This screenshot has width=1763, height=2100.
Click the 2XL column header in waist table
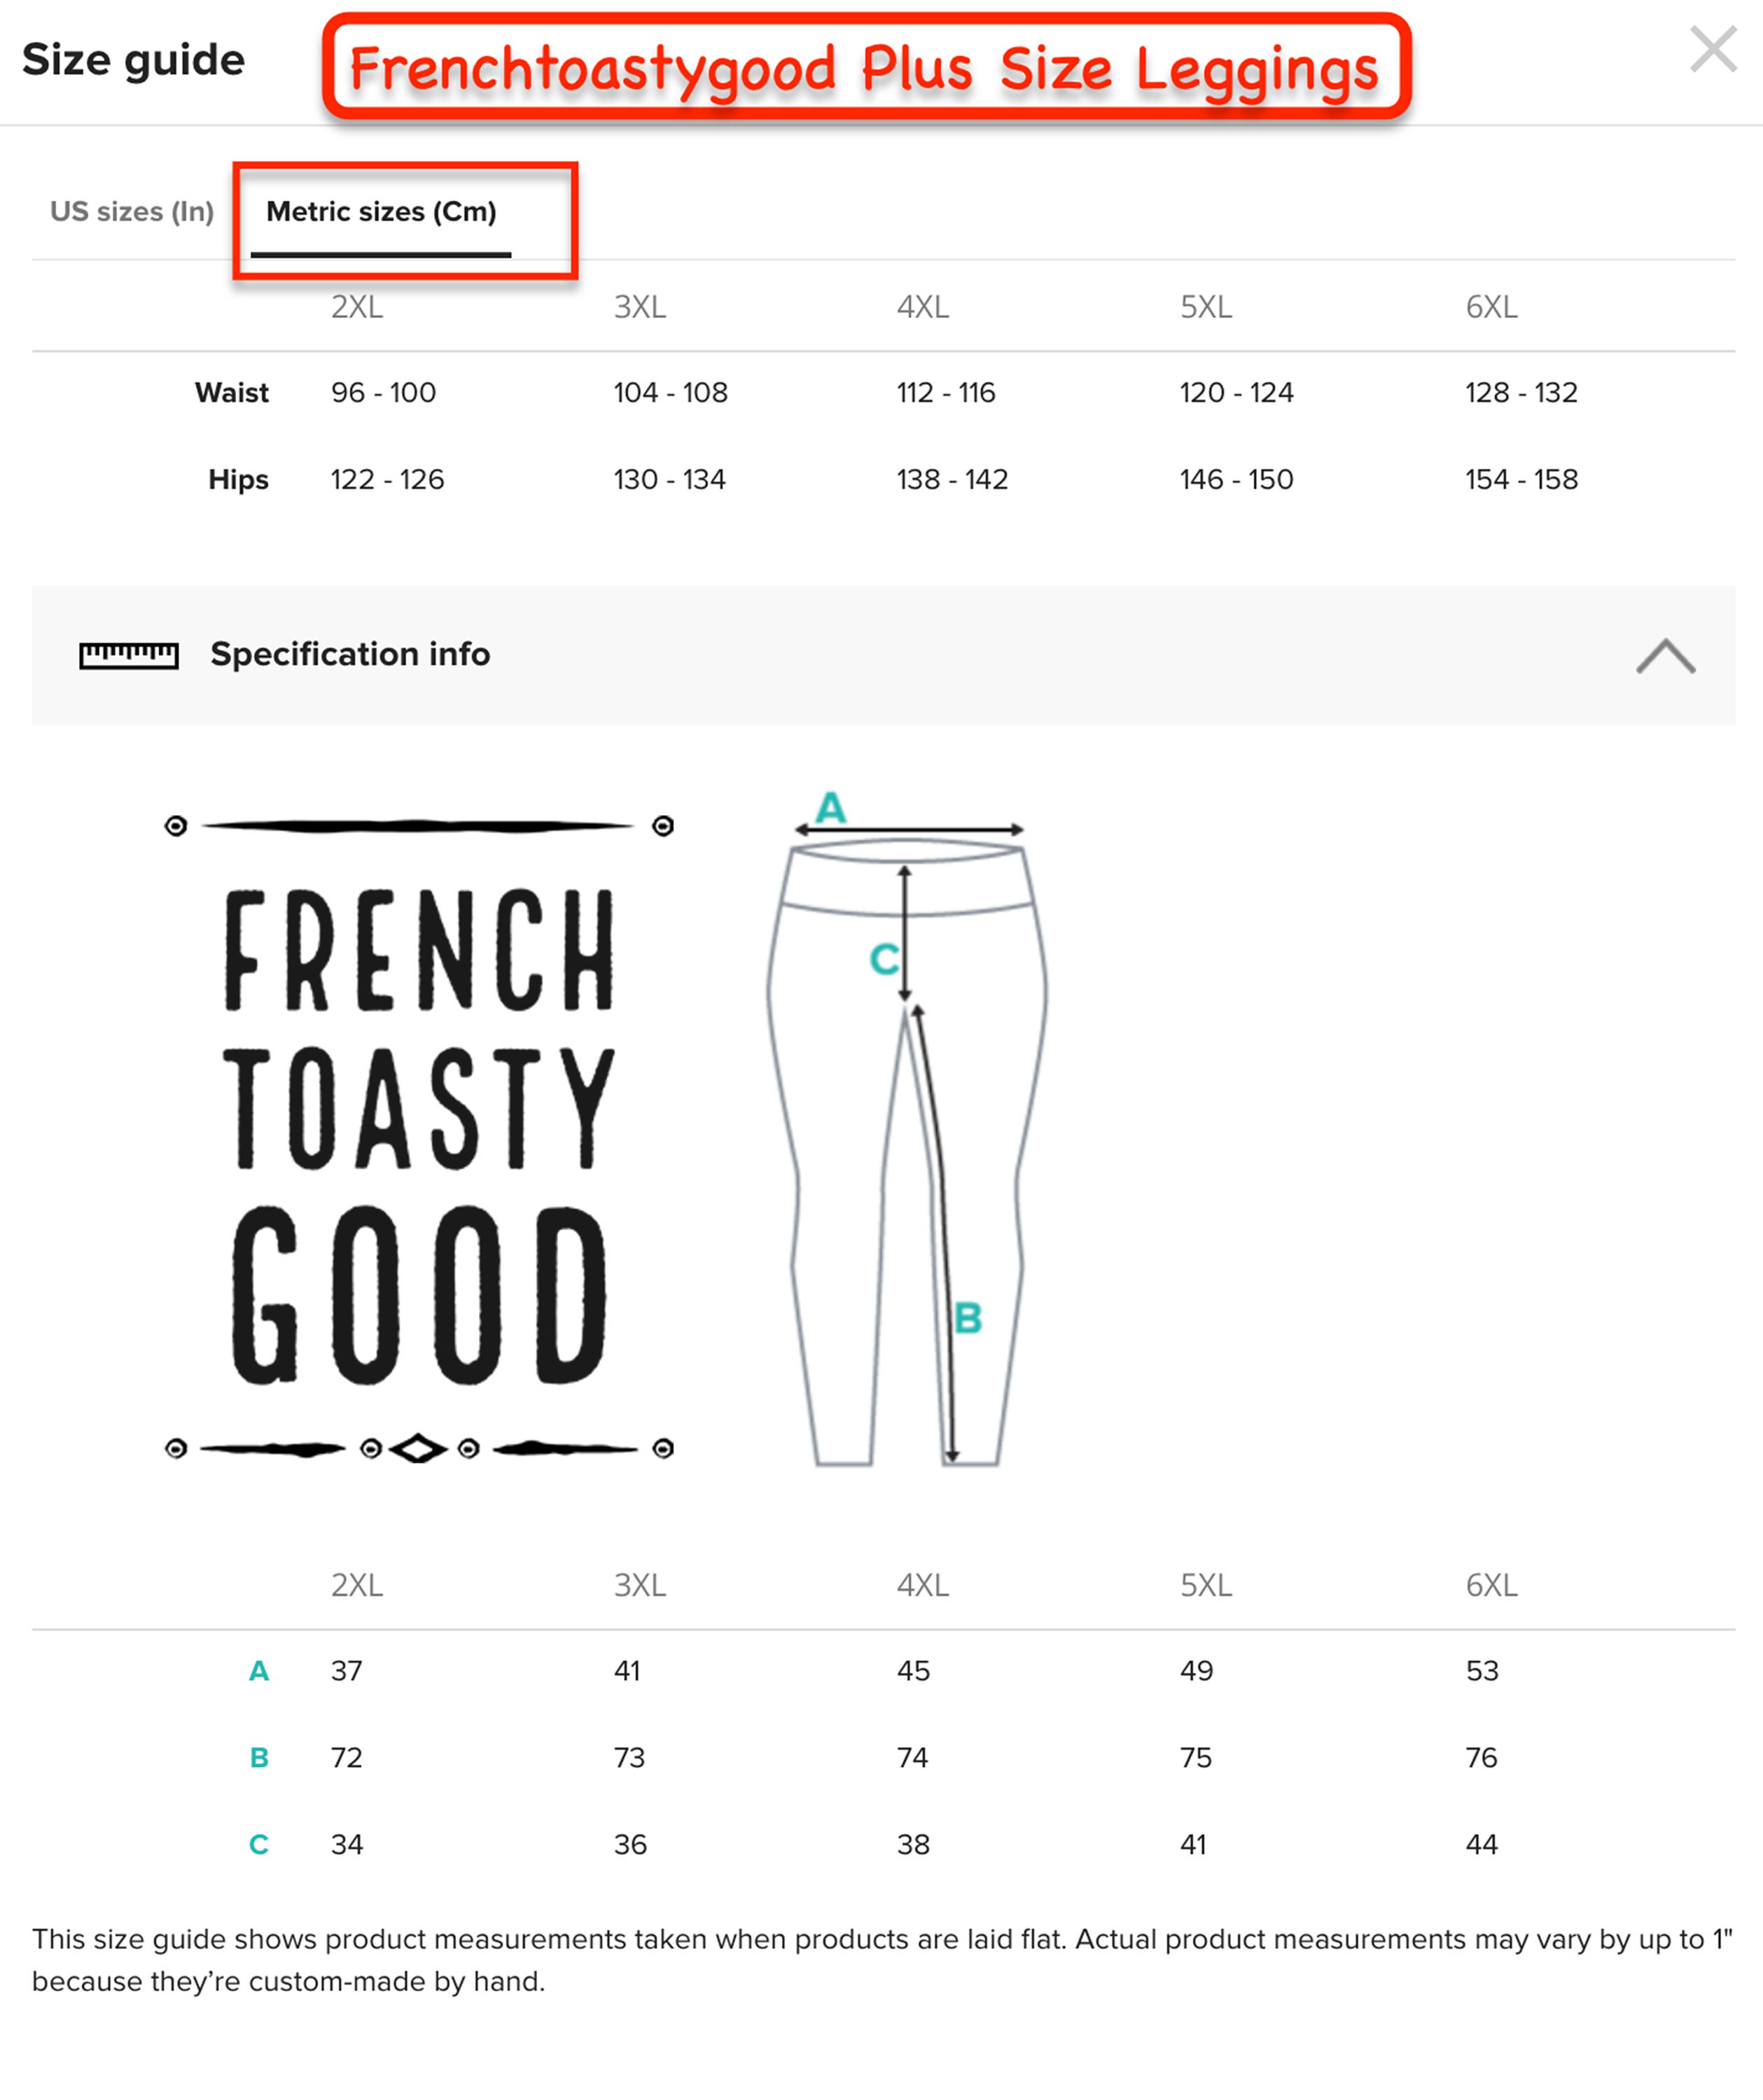(357, 307)
